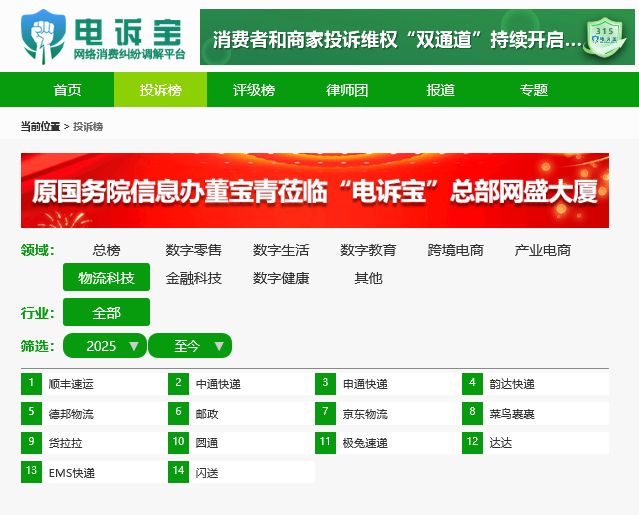Click the red 董宝青 banner image
Image resolution: width=639 pixels, height=515 pixels.
(315, 190)
